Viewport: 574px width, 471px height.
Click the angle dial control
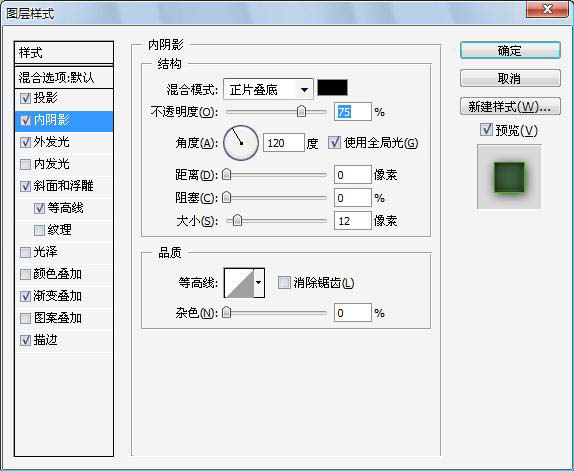tap(241, 143)
